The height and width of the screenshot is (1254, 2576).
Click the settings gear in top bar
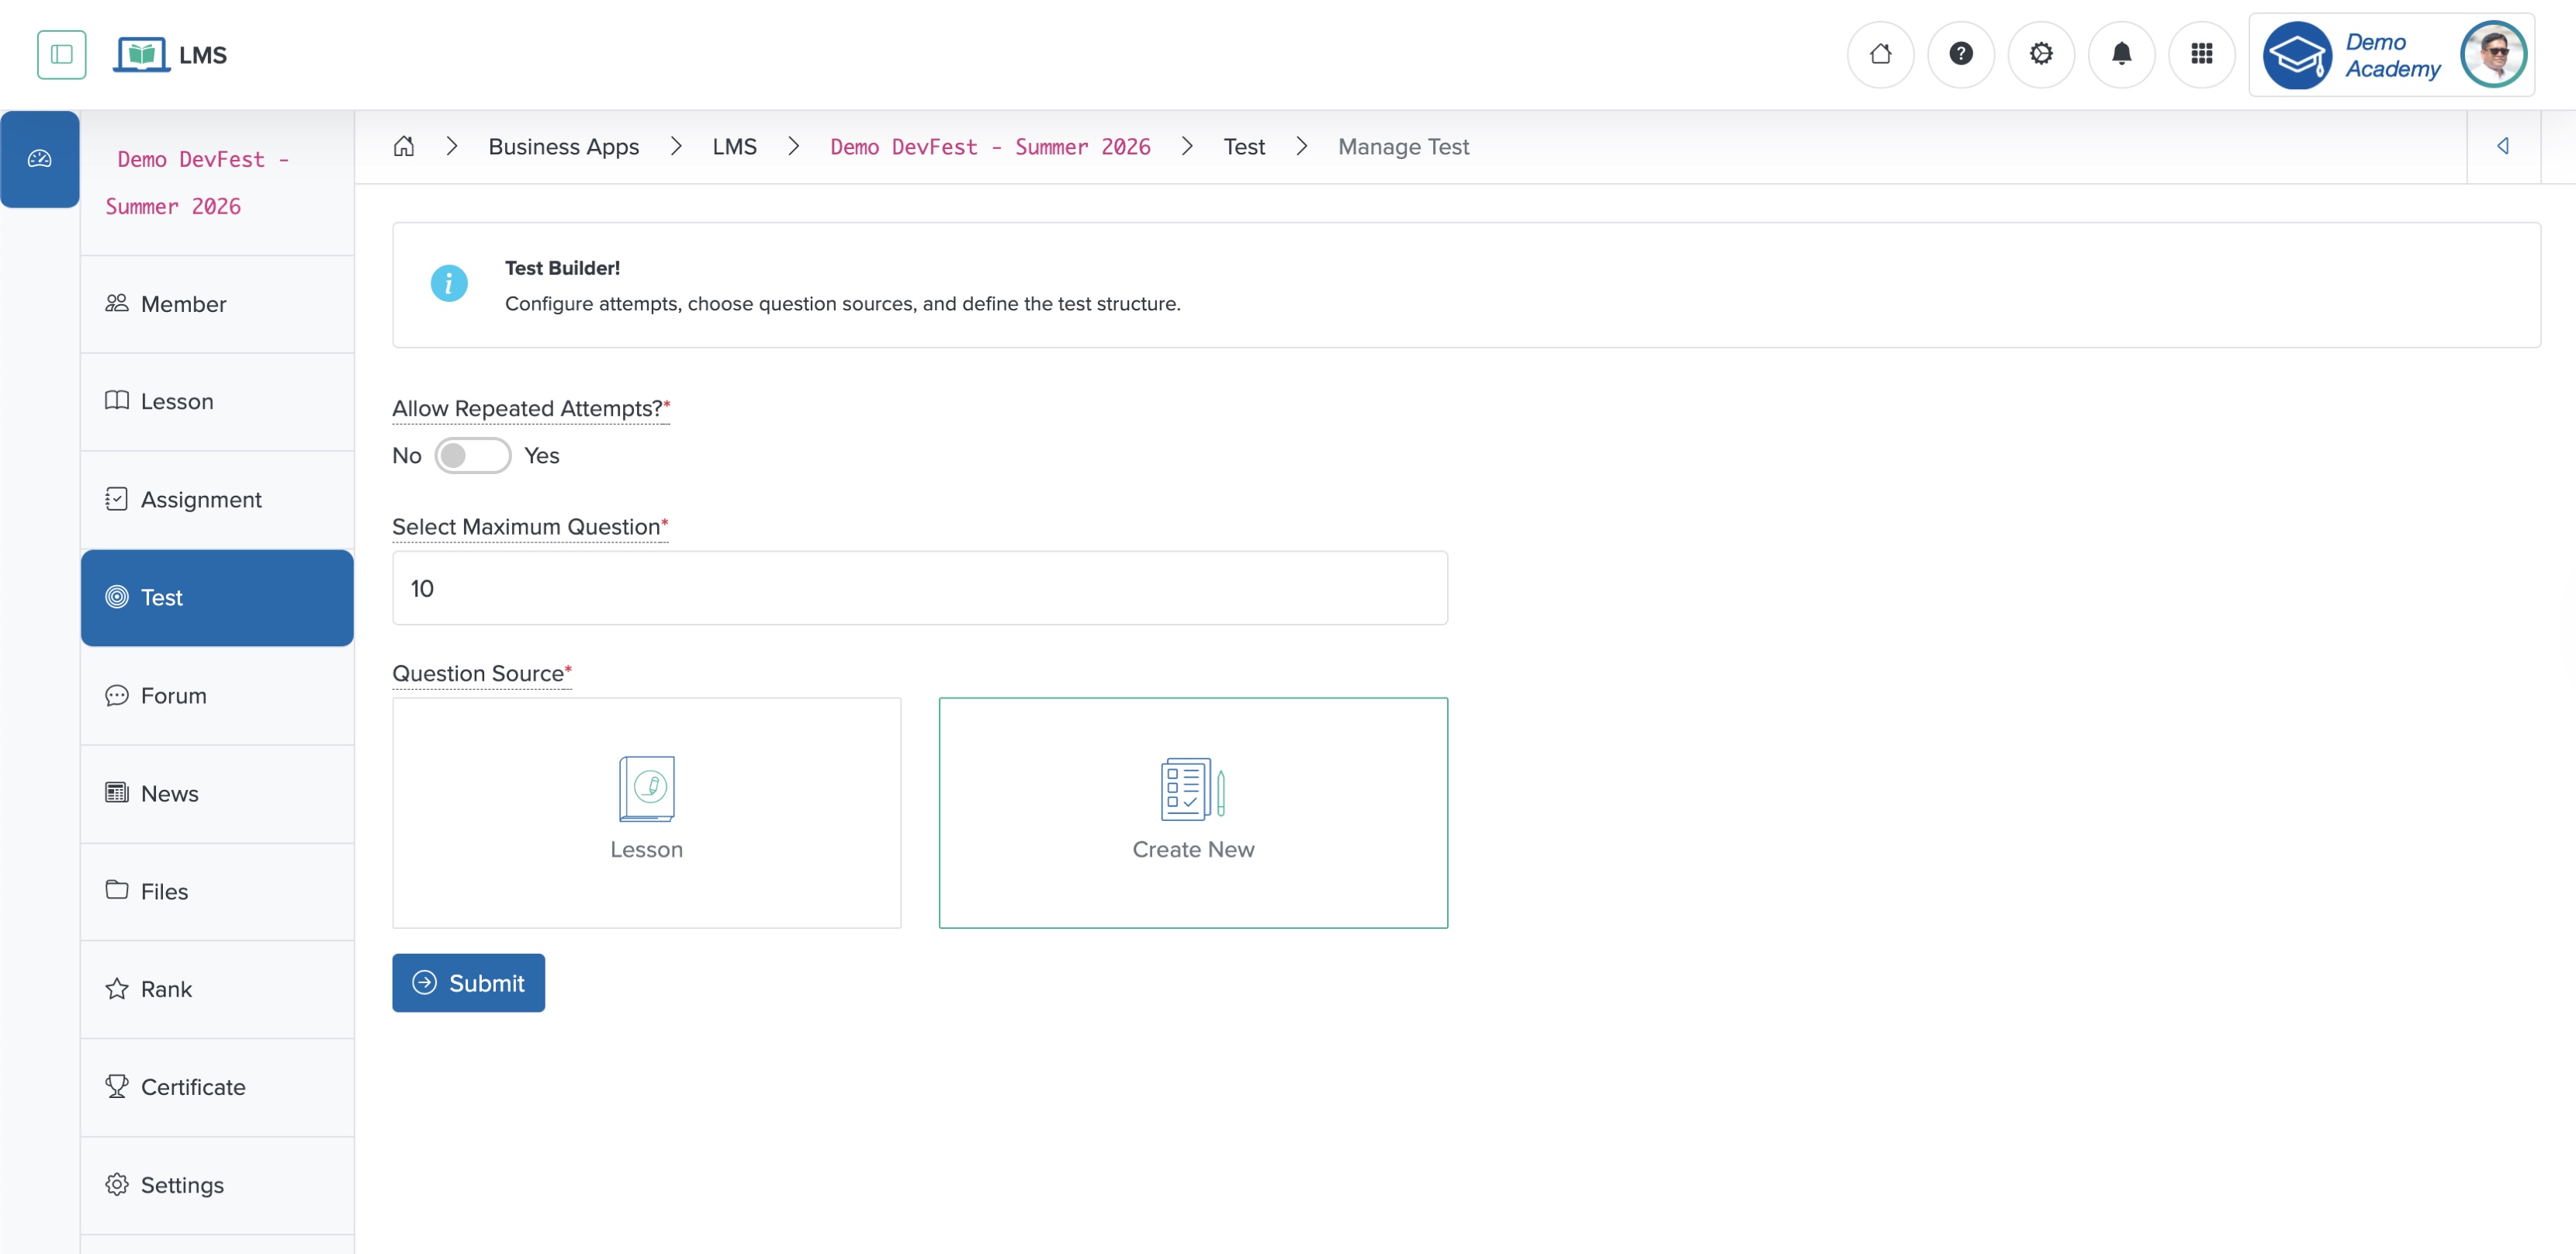point(2041,54)
